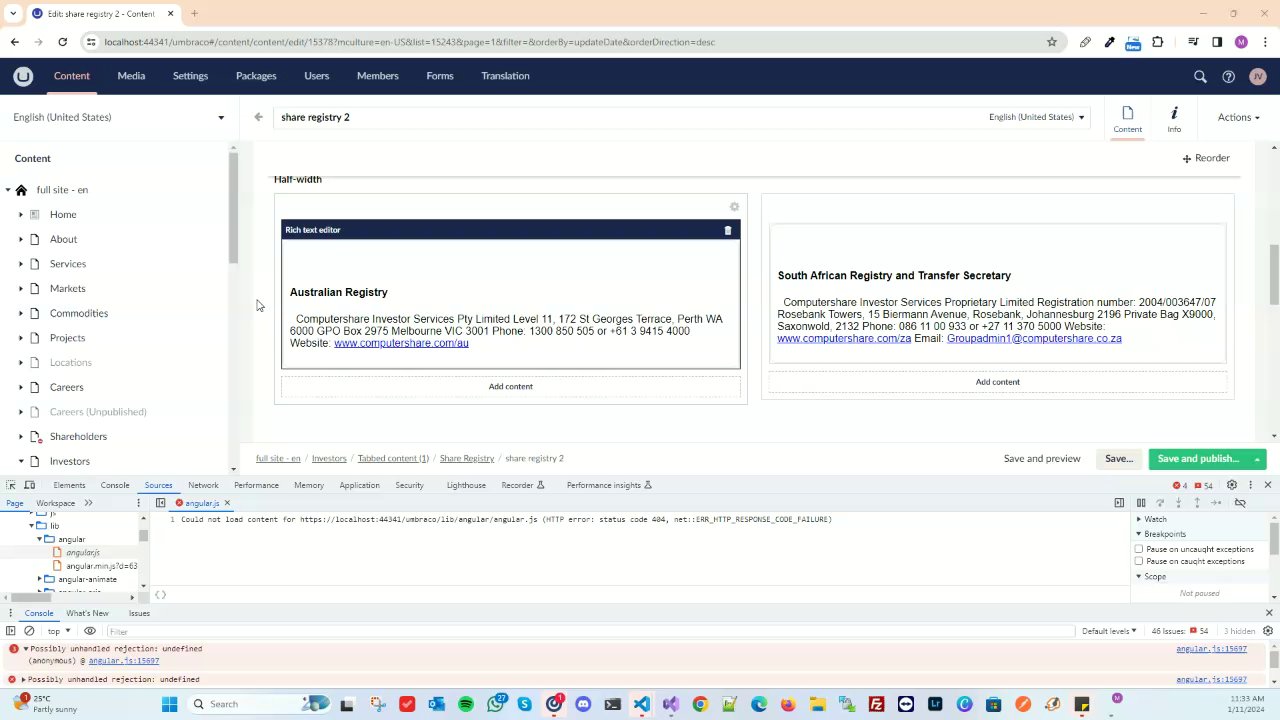The width and height of the screenshot is (1280, 720).
Task: Toggle the DevTools device toolbar icon
Action: tap(30, 485)
